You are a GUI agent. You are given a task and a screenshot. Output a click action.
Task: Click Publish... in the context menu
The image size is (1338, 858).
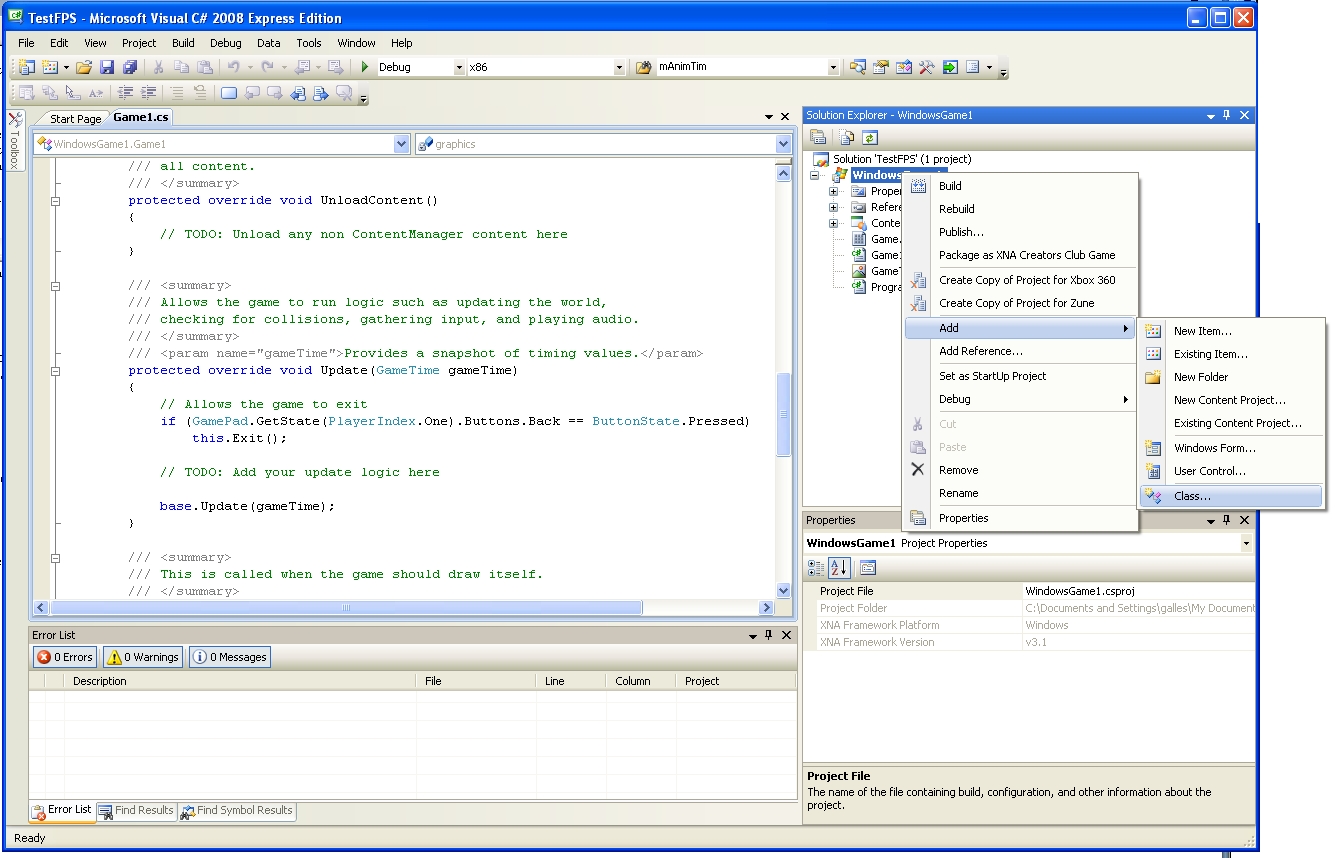[1020, 232]
